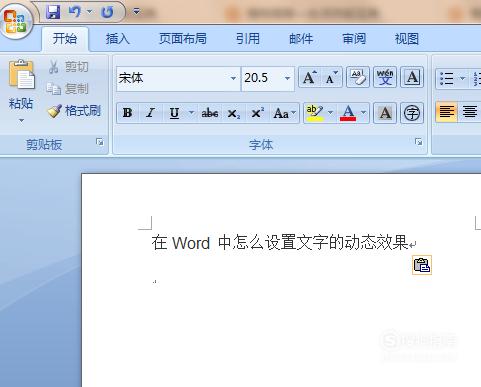The width and height of the screenshot is (481, 387).
Task: Click the 粘贴 paste clipboard icon
Action: tap(21, 74)
